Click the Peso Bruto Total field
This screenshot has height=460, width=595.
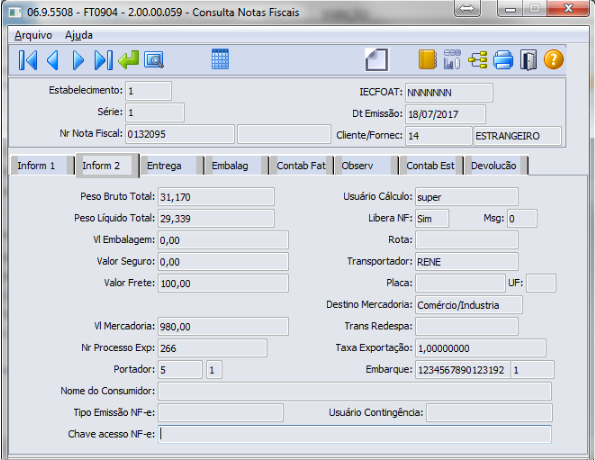216,197
